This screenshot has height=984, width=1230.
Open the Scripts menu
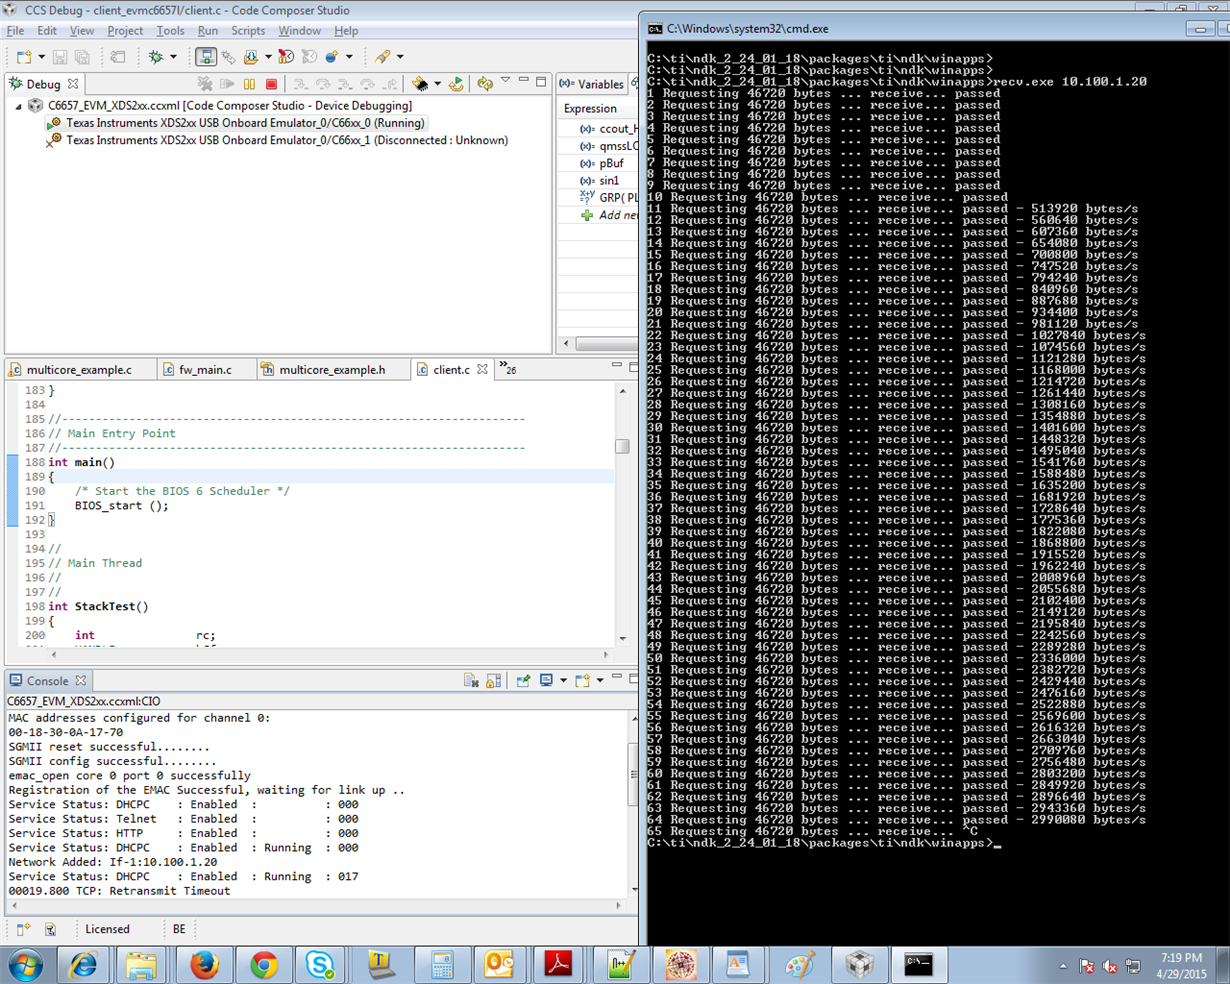(248, 31)
